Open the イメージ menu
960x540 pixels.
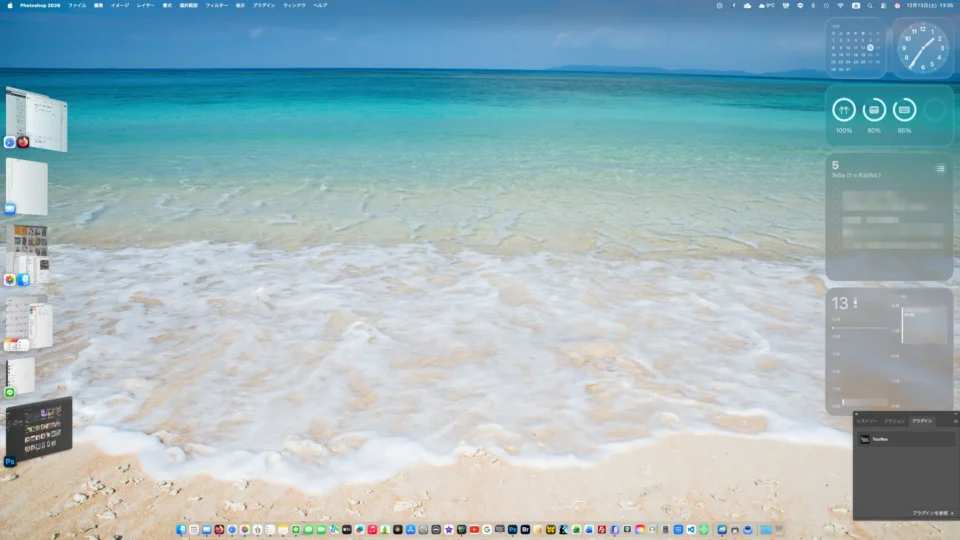[119, 6]
